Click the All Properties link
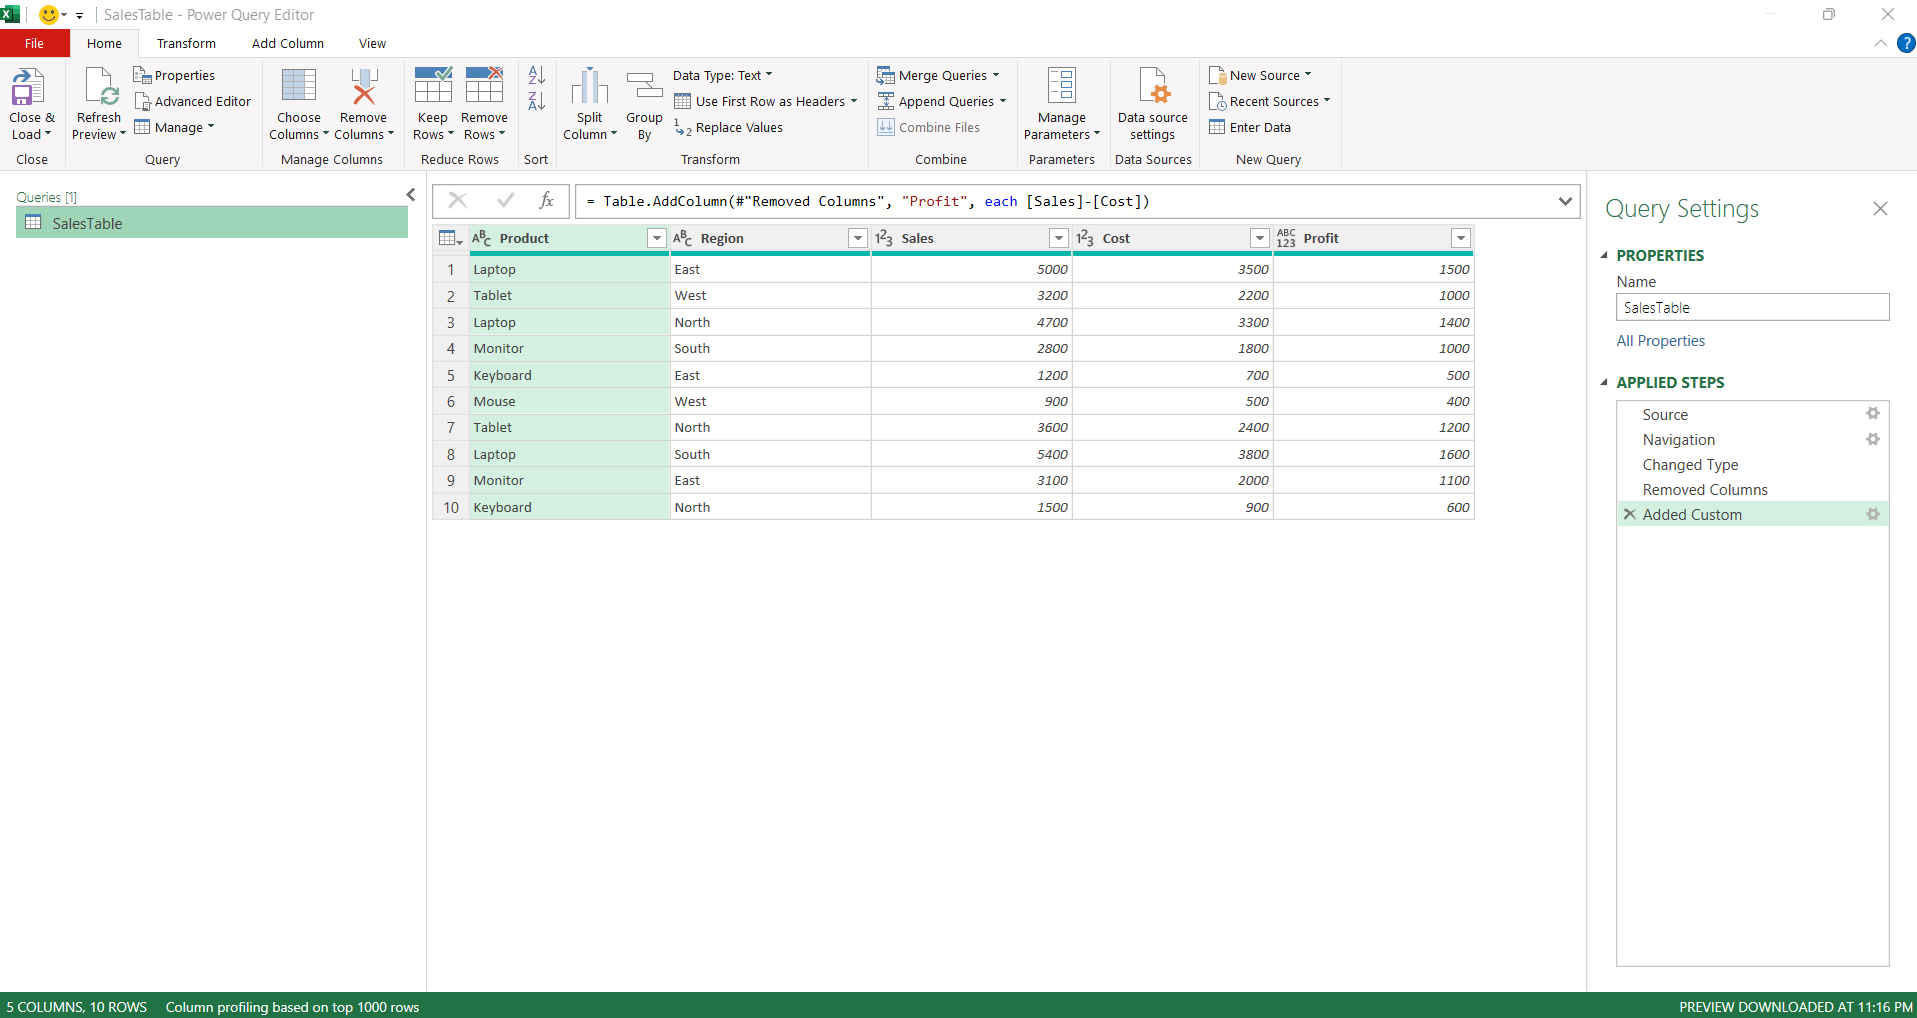 pos(1661,341)
